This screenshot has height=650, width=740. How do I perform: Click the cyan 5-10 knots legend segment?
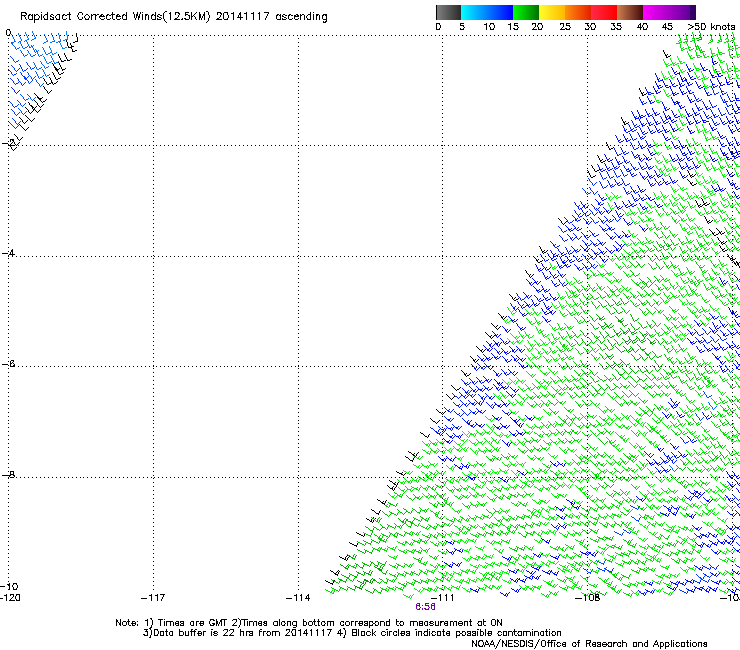[474, 12]
